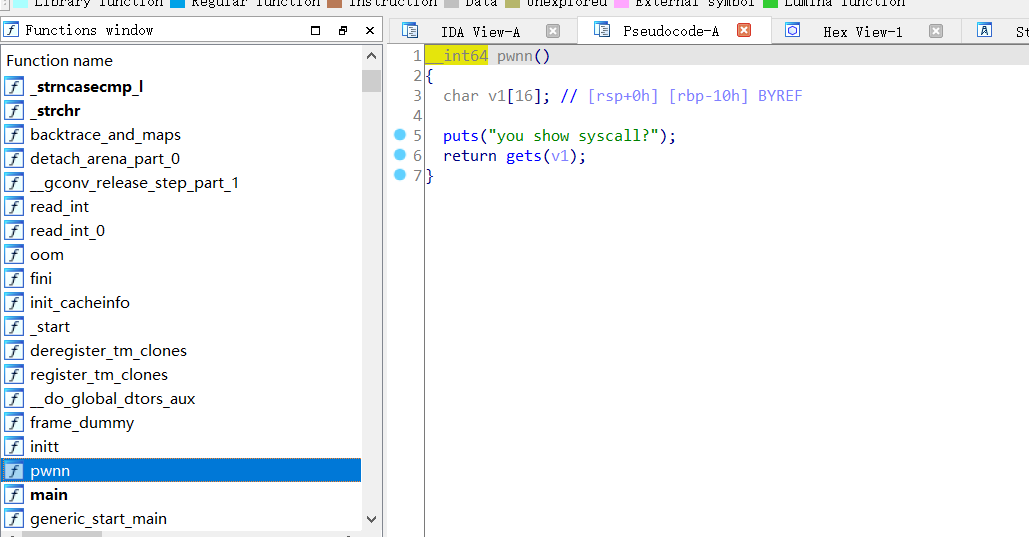Screen dimensions: 1029x537
Task: Click function icon beside main
Action: [14, 494]
